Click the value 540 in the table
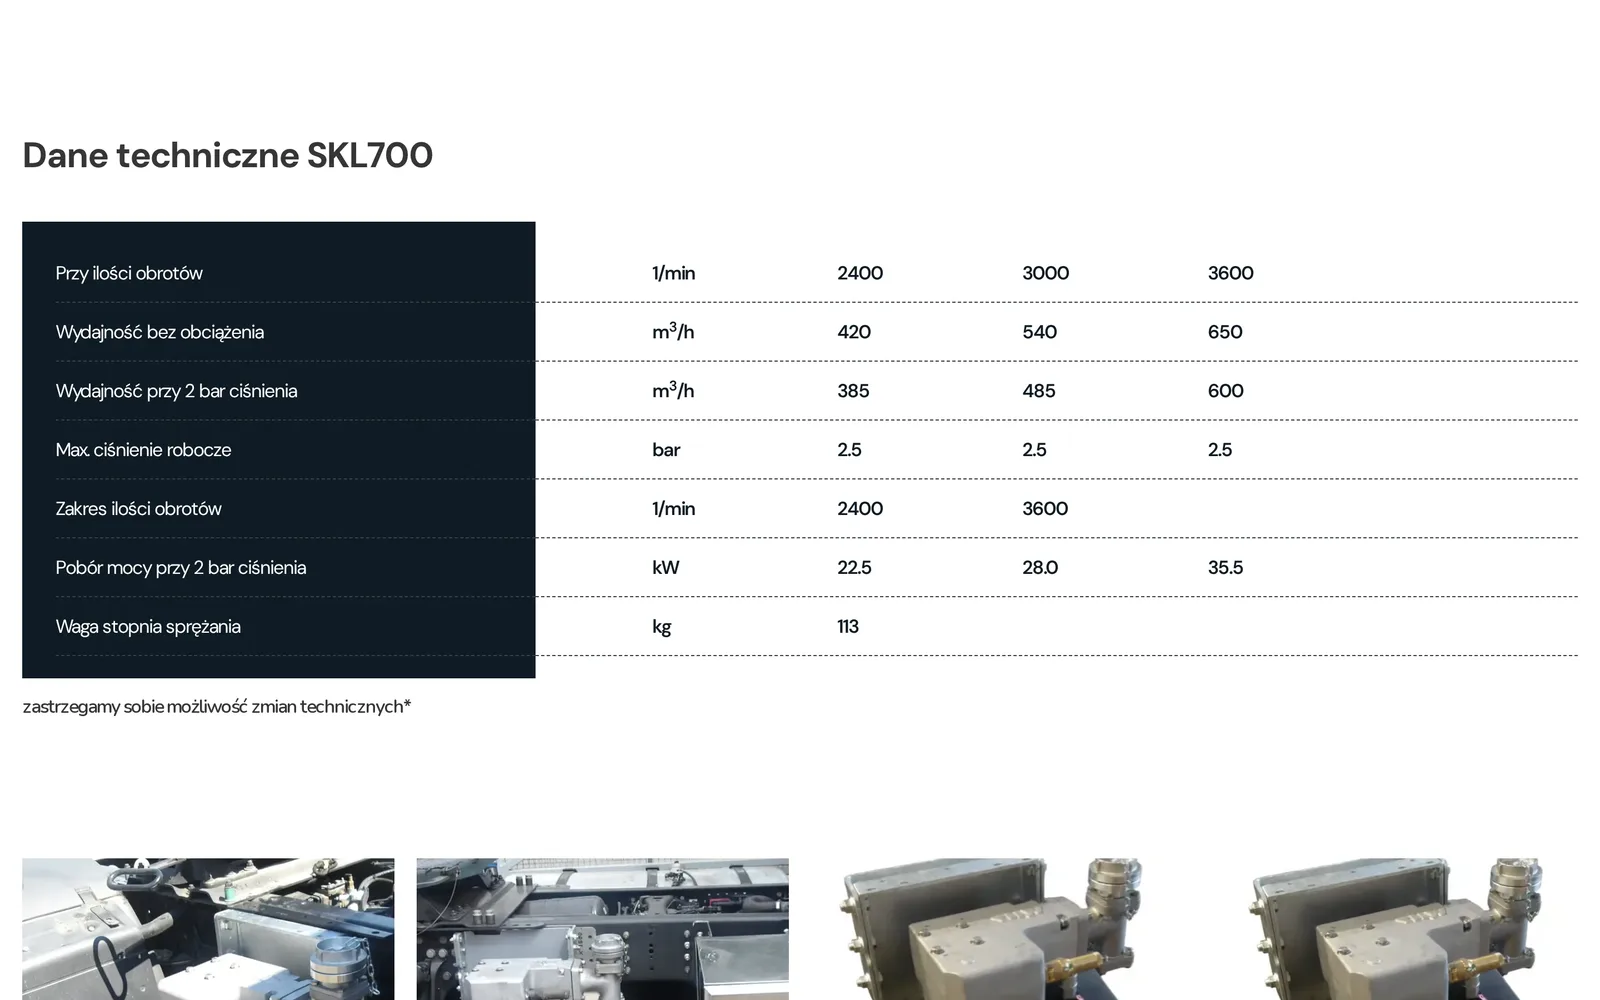The image size is (1600, 1000). pos(1039,332)
